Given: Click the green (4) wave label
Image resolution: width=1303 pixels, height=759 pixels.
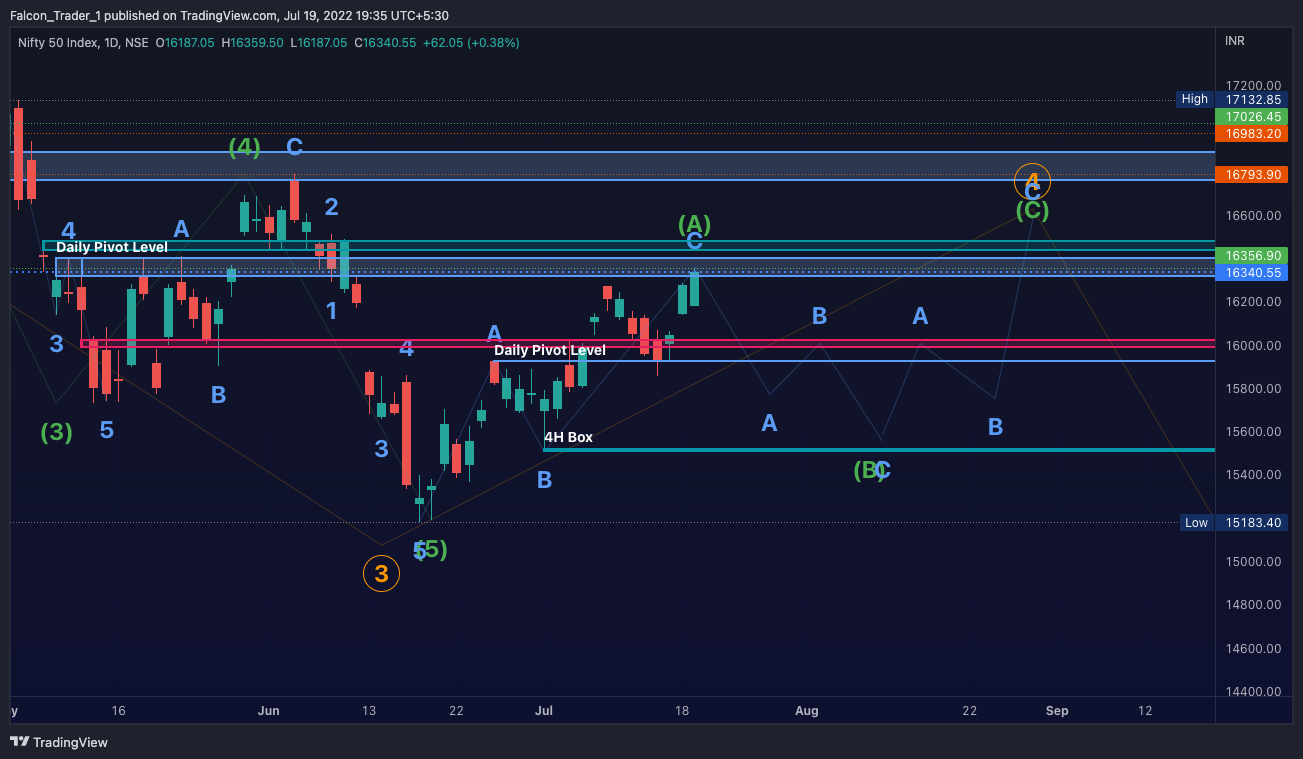Looking at the screenshot, I should pyautogui.click(x=244, y=147).
